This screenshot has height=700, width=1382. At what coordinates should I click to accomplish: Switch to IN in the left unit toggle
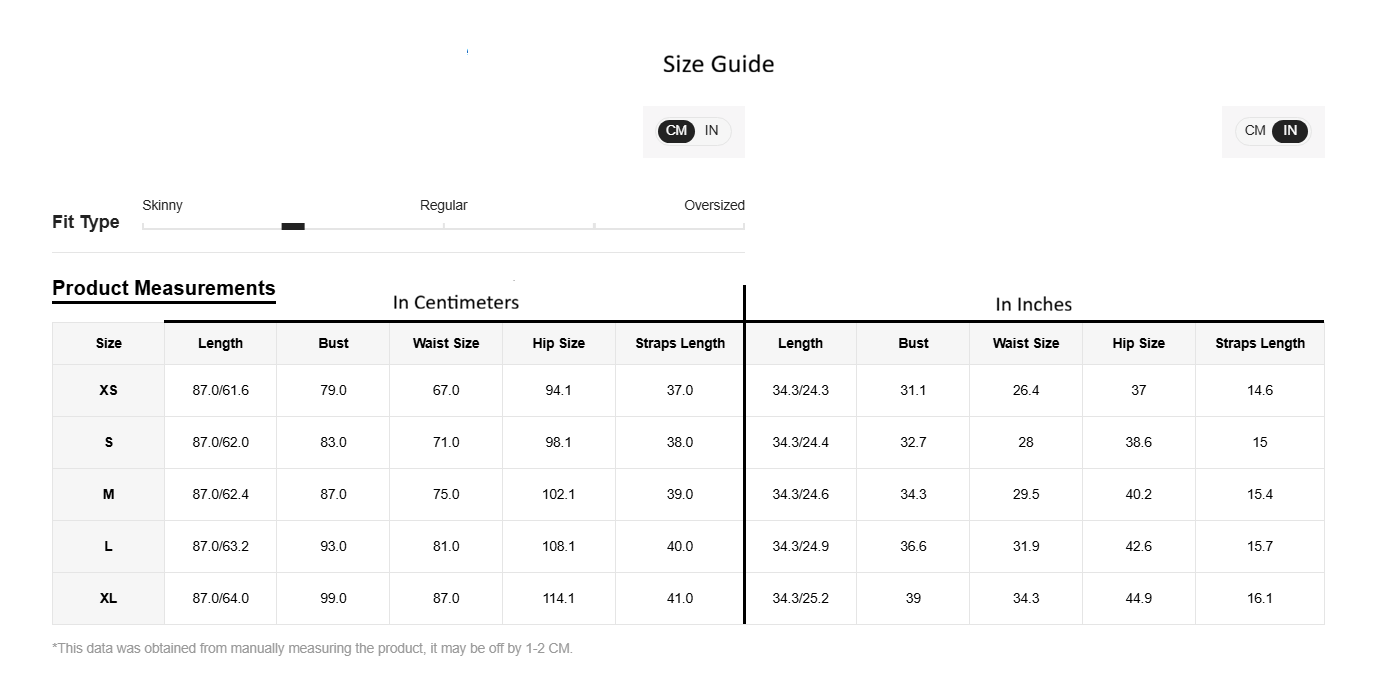coord(712,131)
